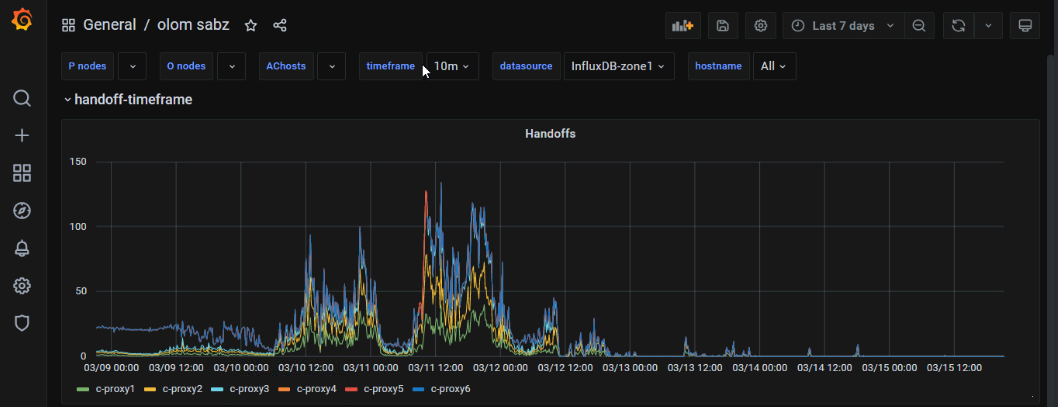Open the InfluxDB-zone1 datasource dropdown
1058x407 pixels.
(618, 66)
